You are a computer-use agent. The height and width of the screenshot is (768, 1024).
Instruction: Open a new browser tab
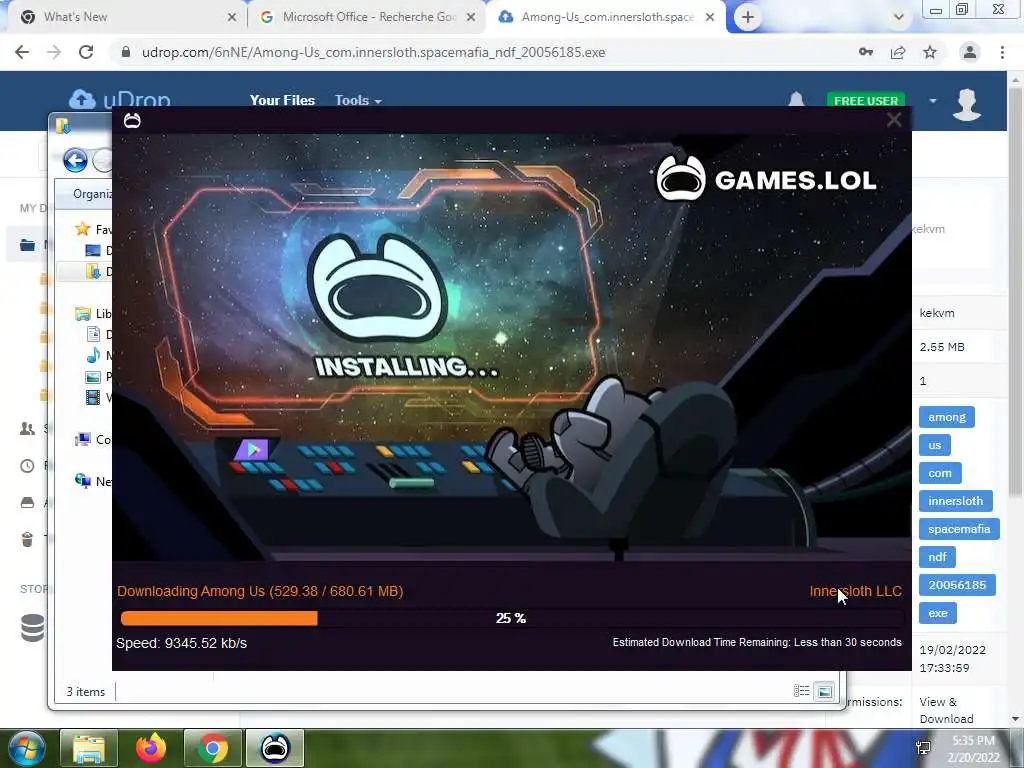pos(748,18)
